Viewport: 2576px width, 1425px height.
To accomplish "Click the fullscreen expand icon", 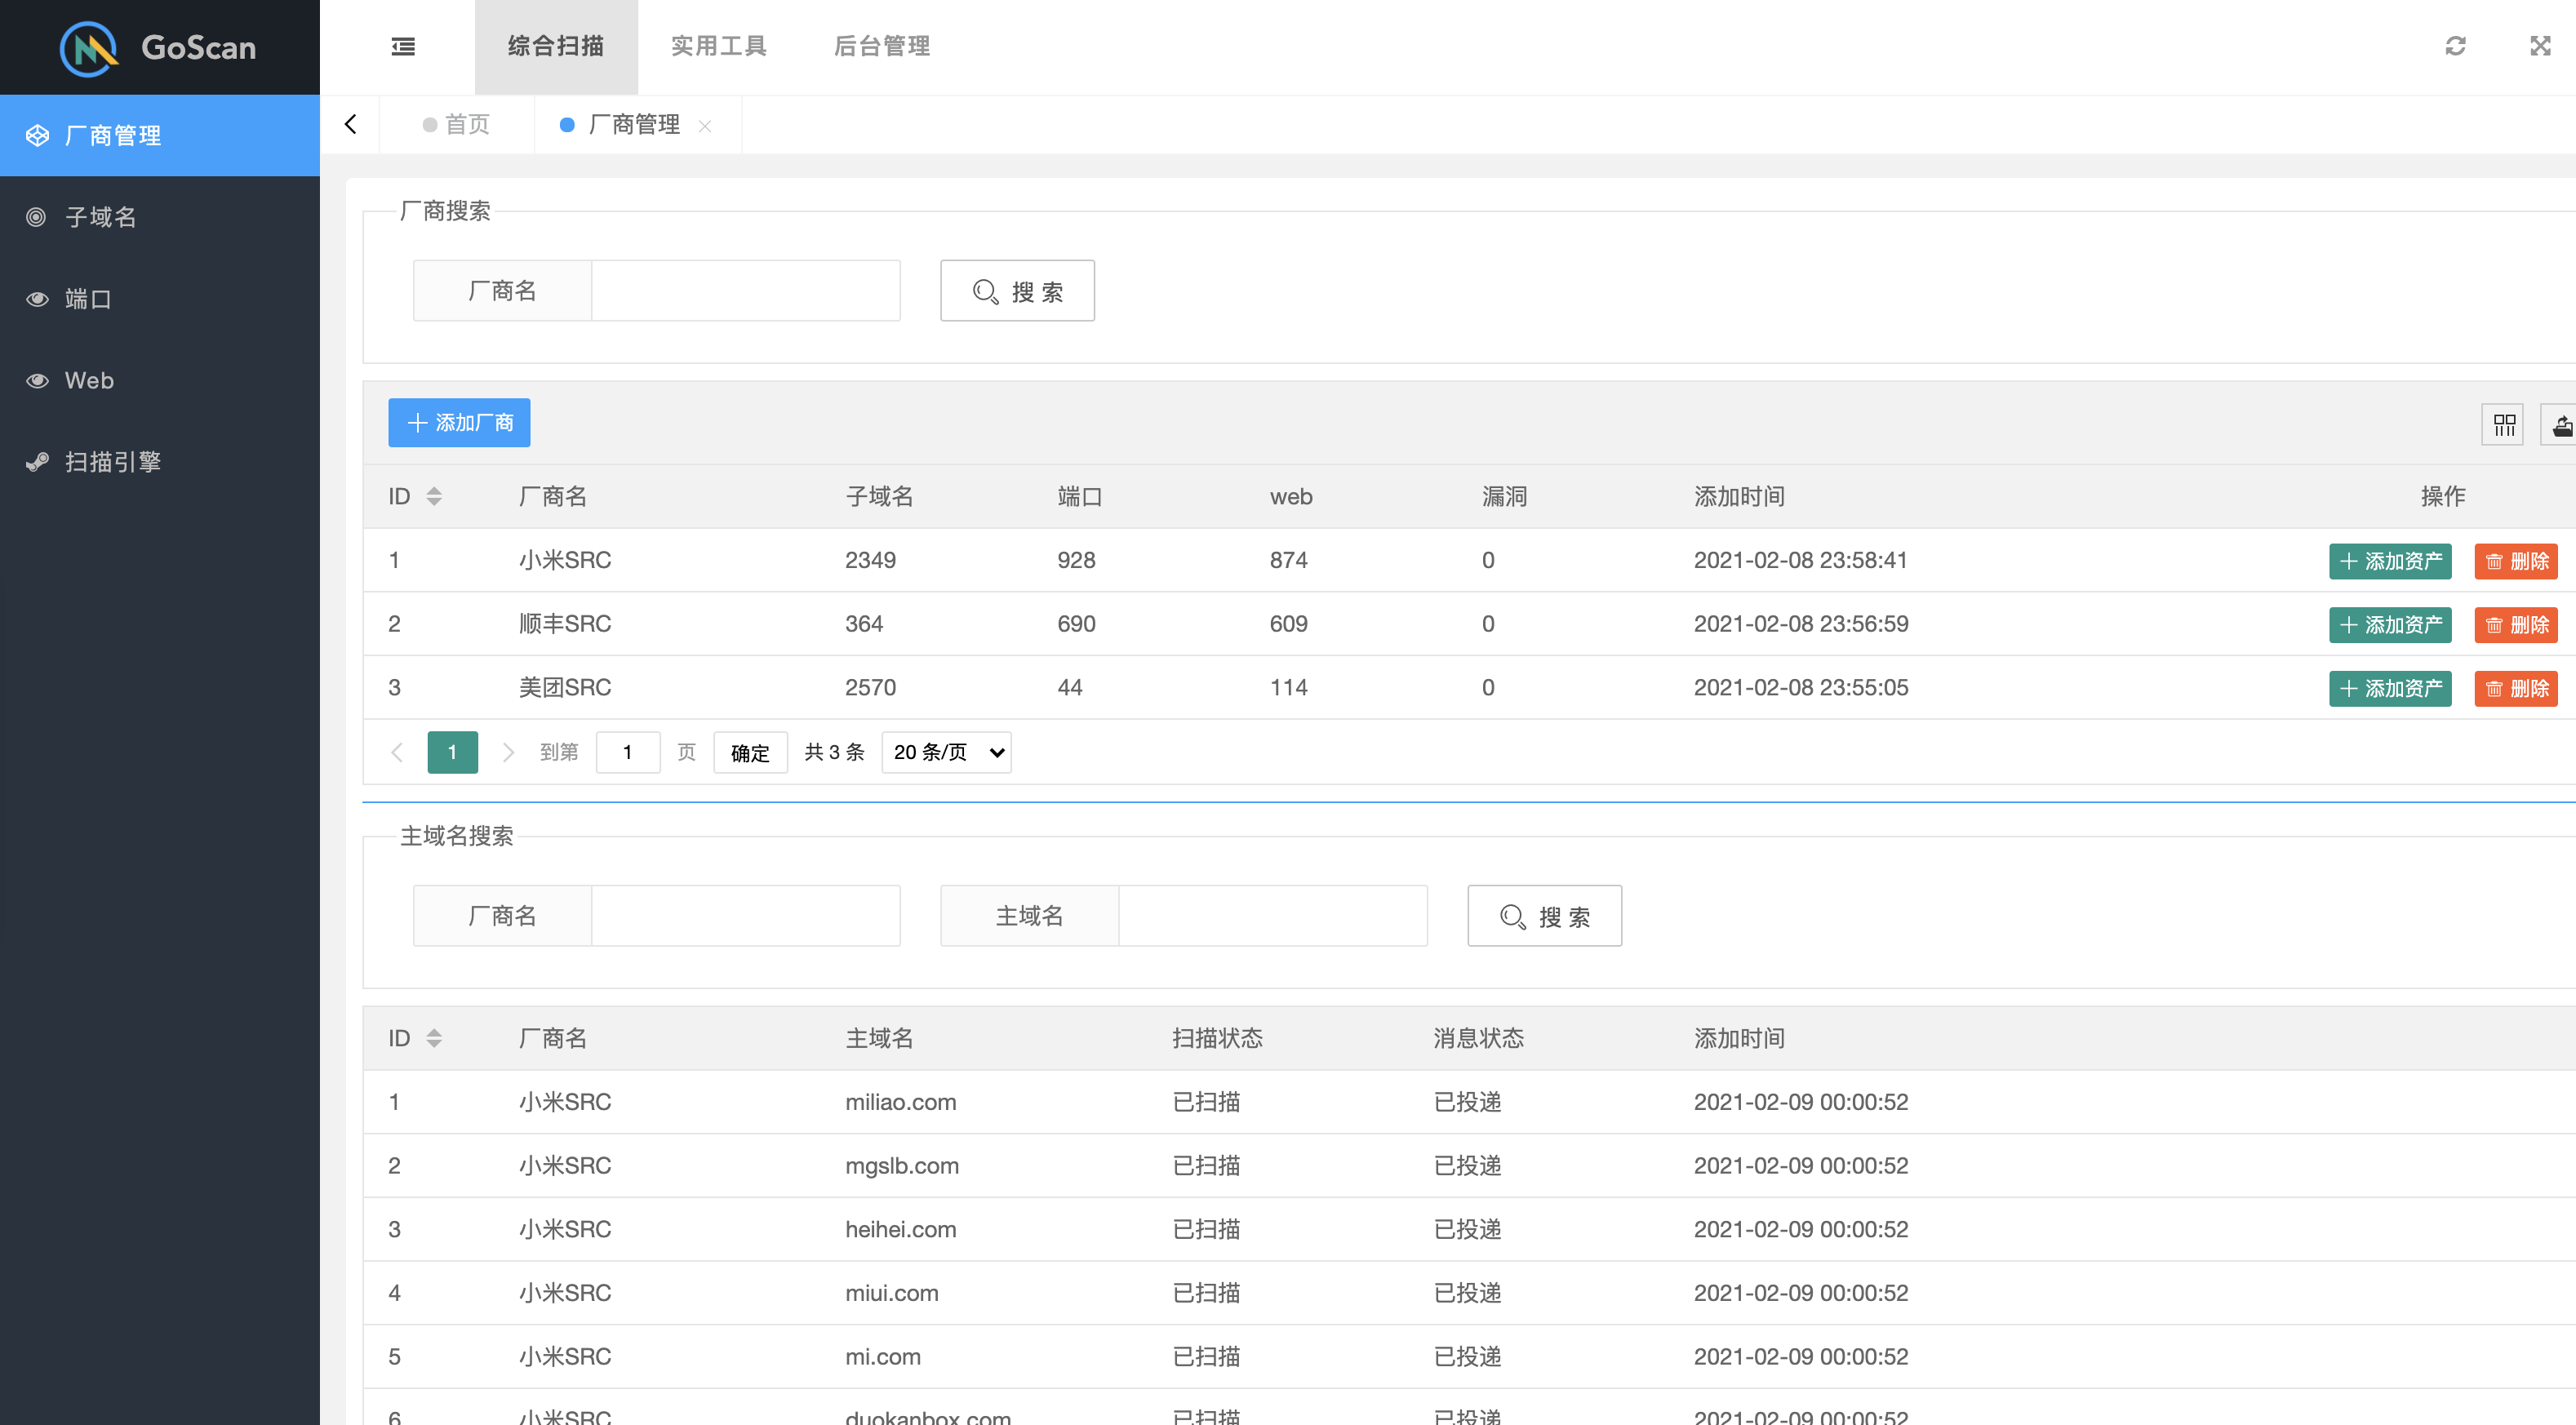I will tap(2540, 46).
